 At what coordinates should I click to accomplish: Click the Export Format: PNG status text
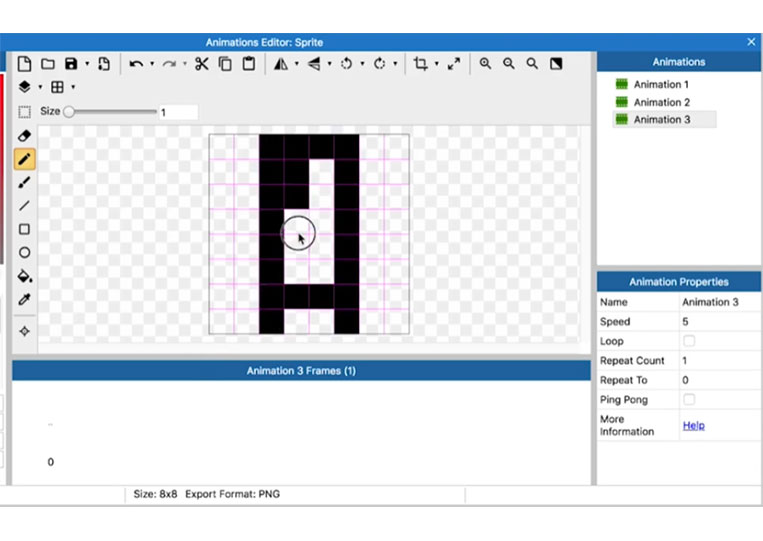click(233, 494)
